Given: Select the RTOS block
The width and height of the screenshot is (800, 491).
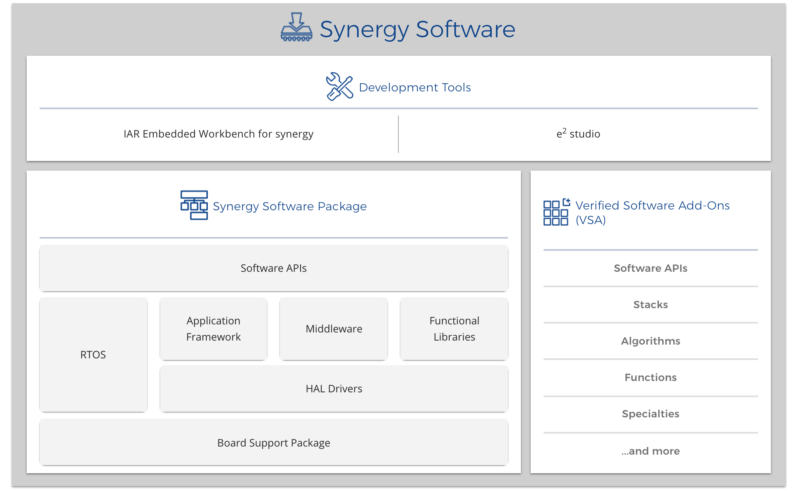Looking at the screenshot, I should [93, 354].
